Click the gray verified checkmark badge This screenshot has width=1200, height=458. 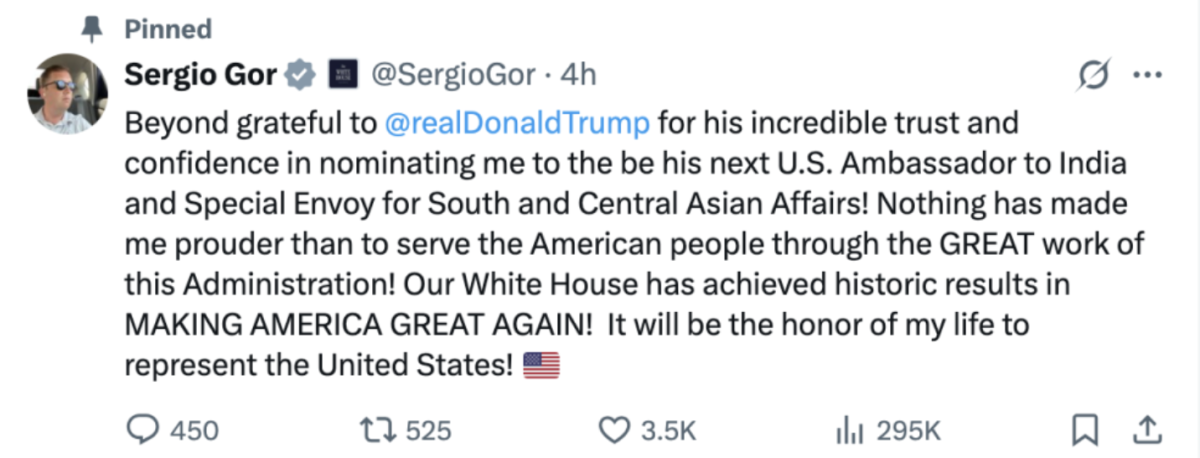tap(301, 74)
